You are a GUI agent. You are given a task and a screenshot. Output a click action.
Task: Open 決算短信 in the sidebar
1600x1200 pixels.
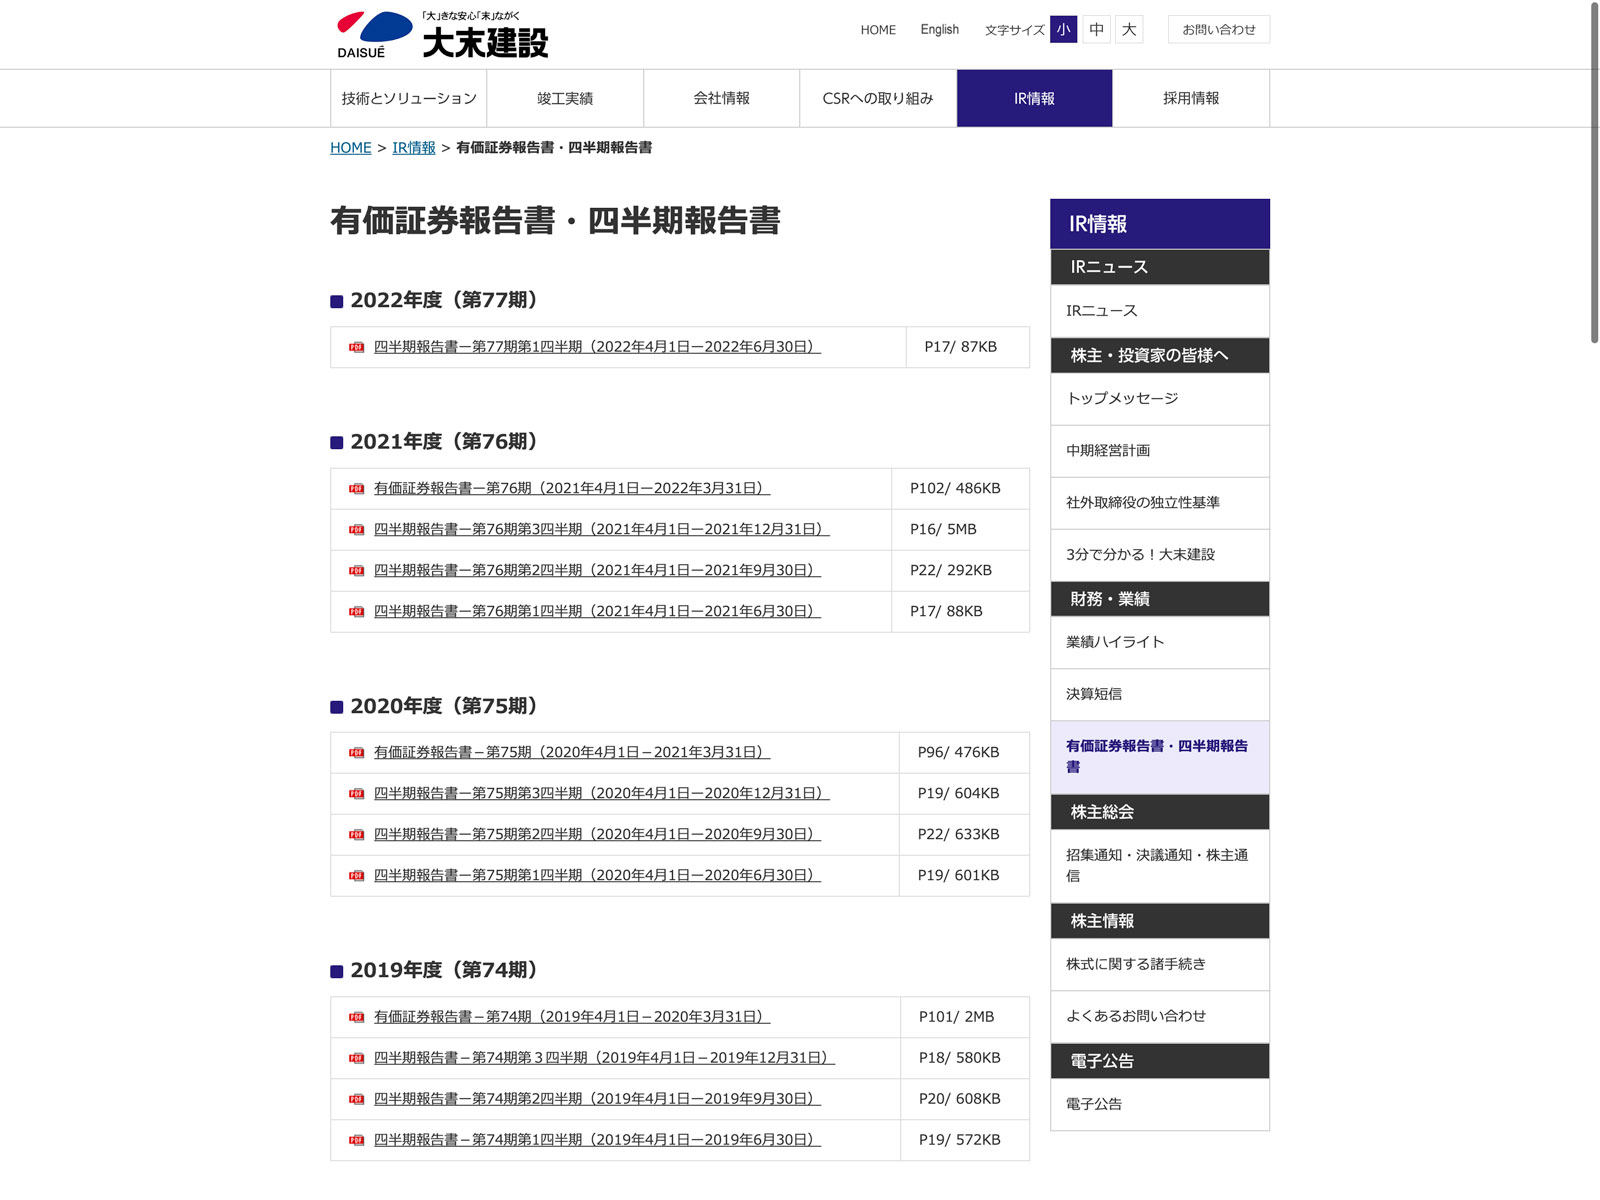pyautogui.click(x=1094, y=694)
